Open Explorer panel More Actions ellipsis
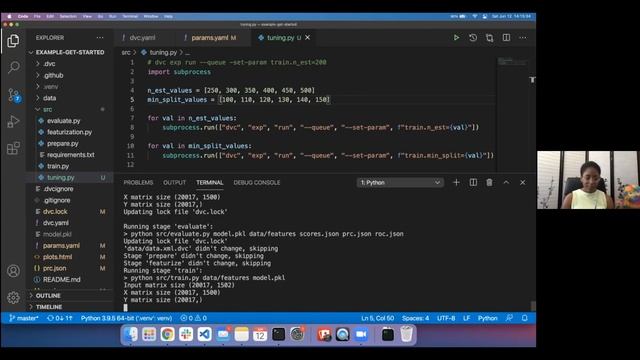The width and height of the screenshot is (640, 360). [100, 38]
